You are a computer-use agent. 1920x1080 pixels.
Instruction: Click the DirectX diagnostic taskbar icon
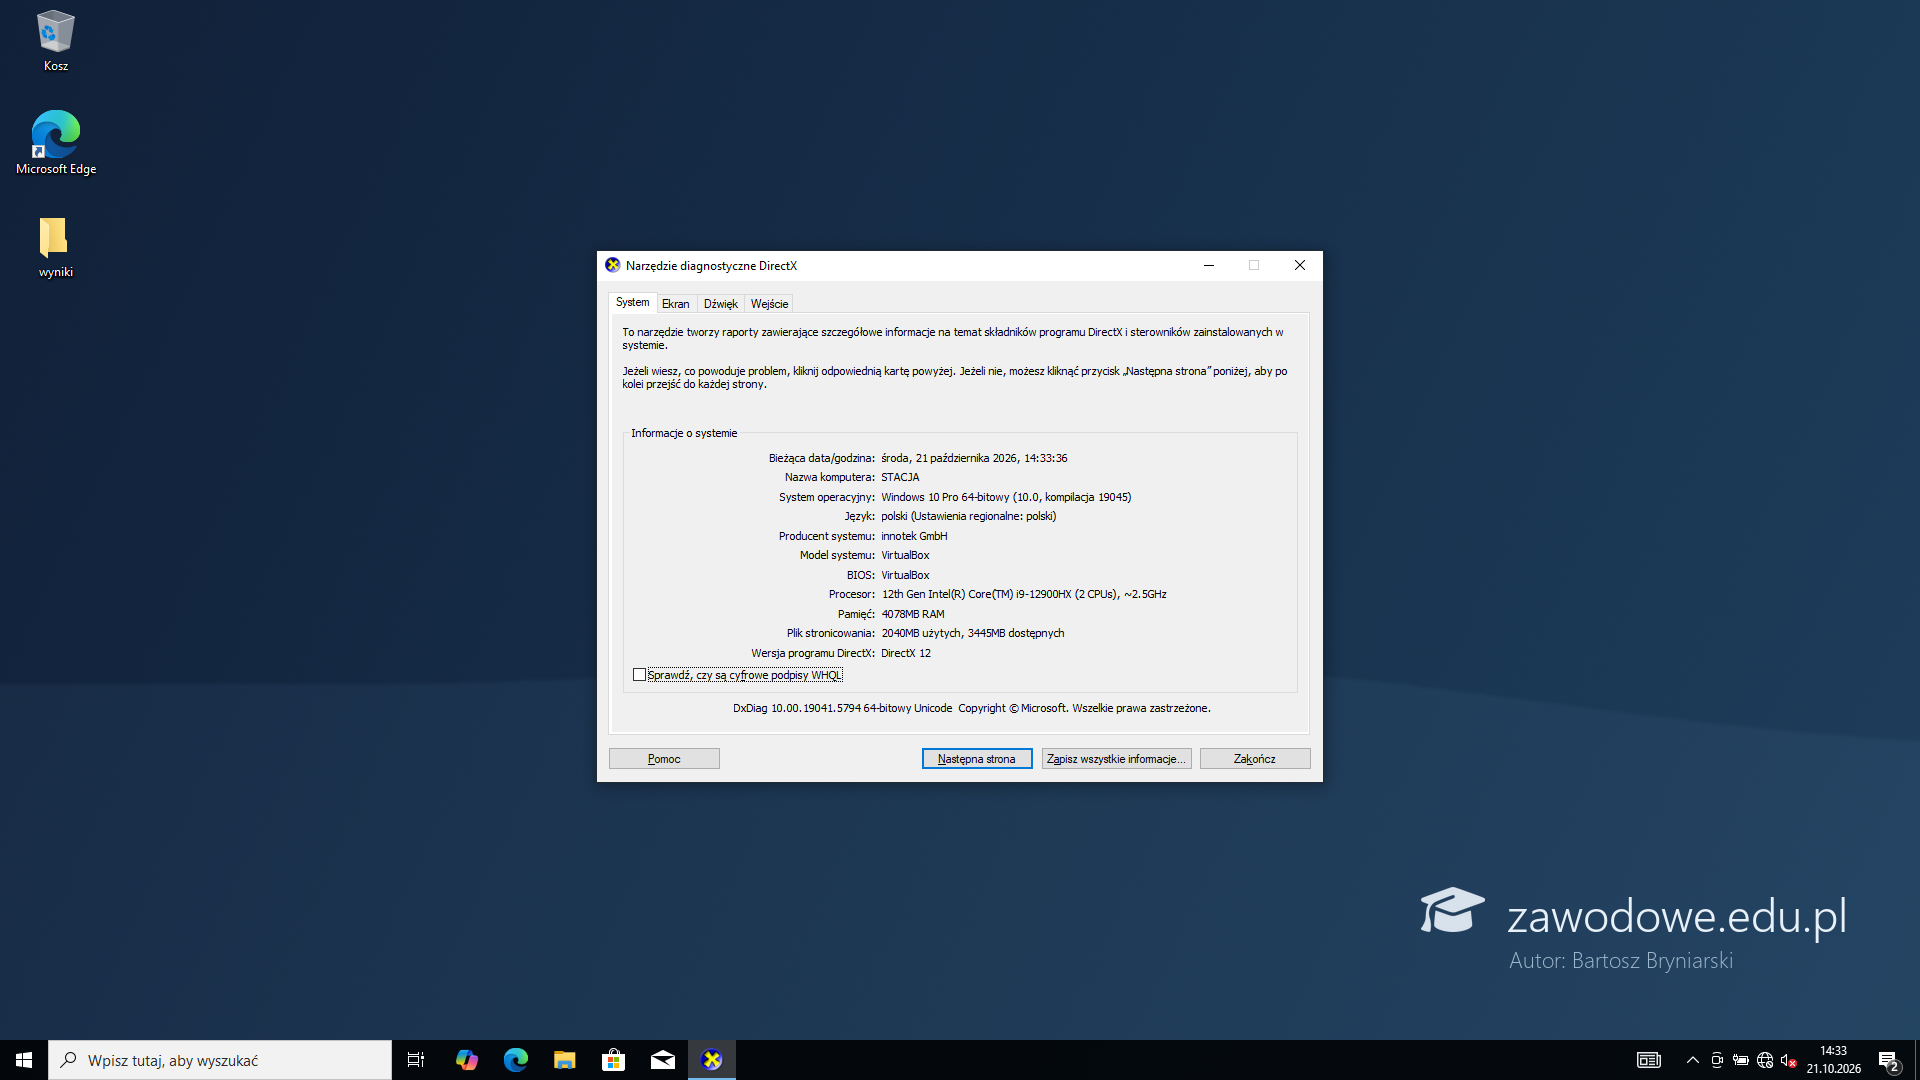[x=712, y=1060]
